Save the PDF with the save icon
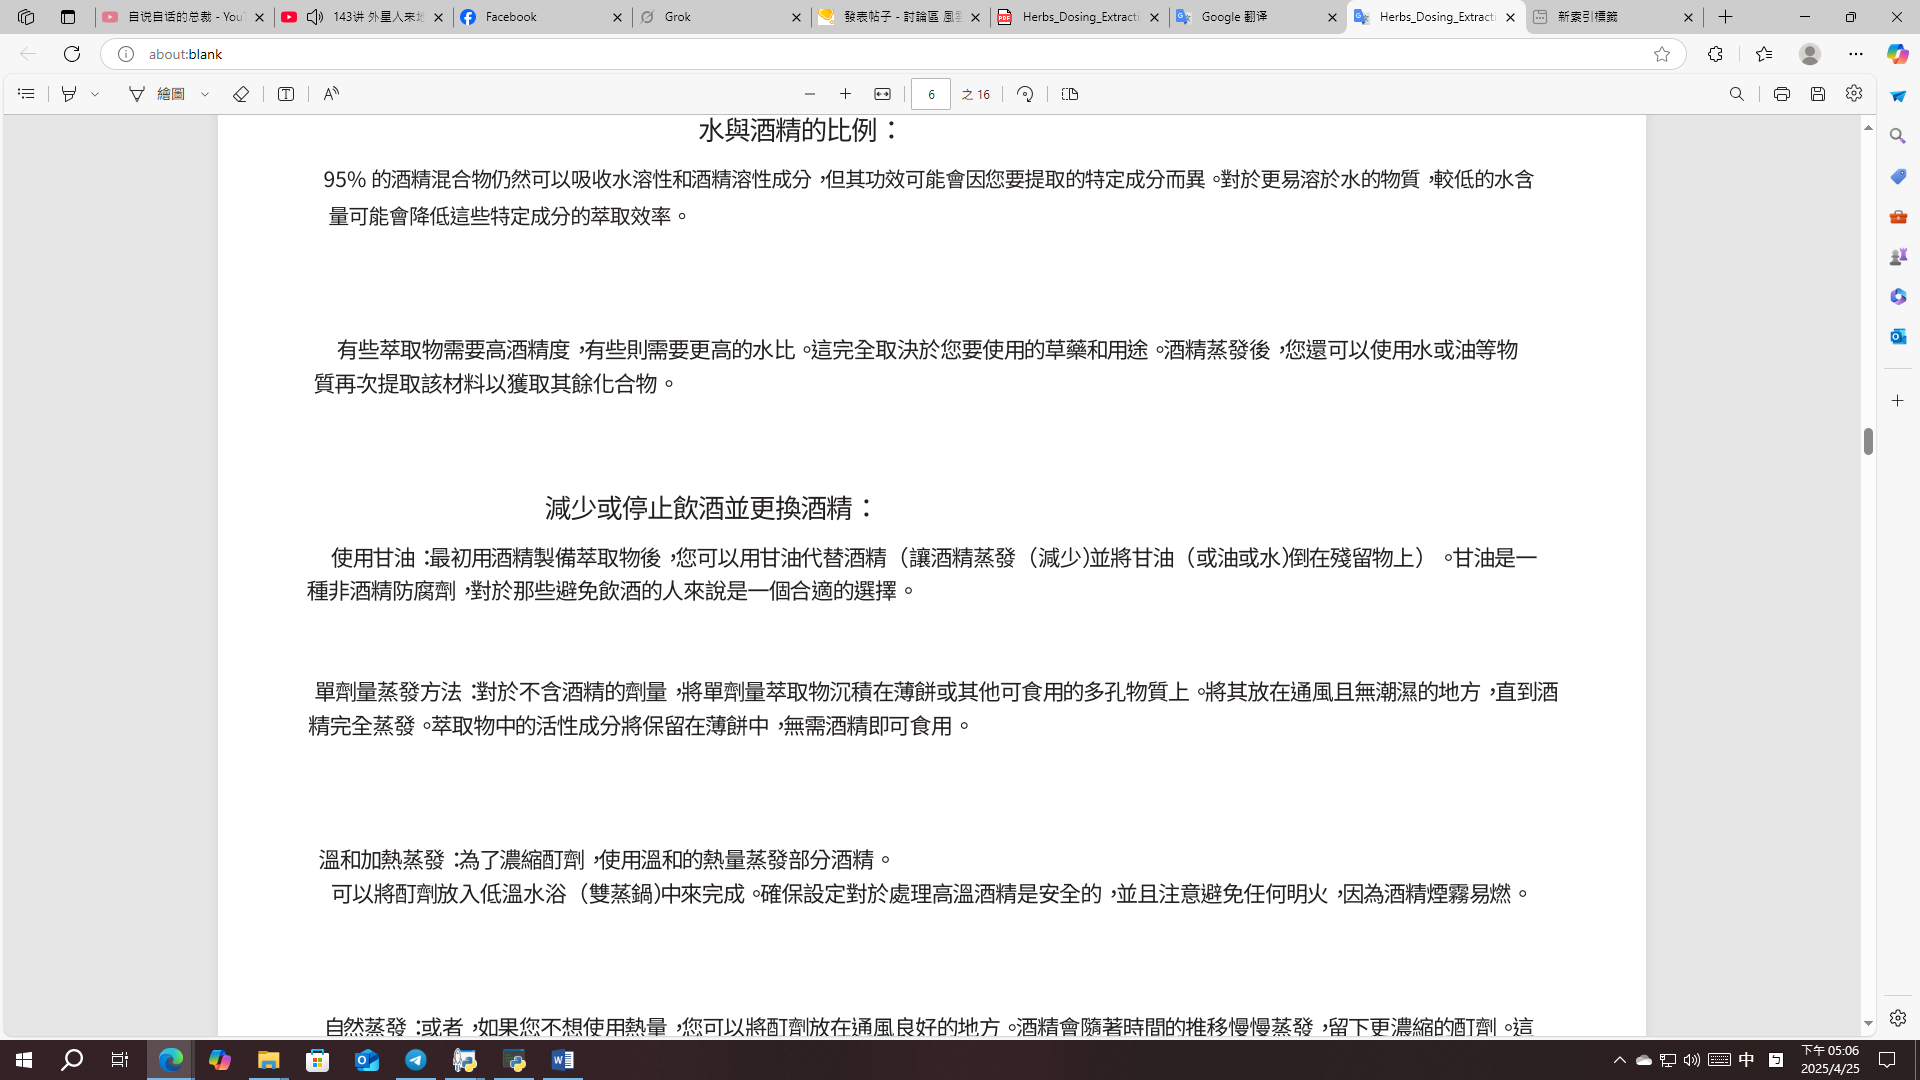Image resolution: width=1920 pixels, height=1080 pixels. tap(1818, 94)
